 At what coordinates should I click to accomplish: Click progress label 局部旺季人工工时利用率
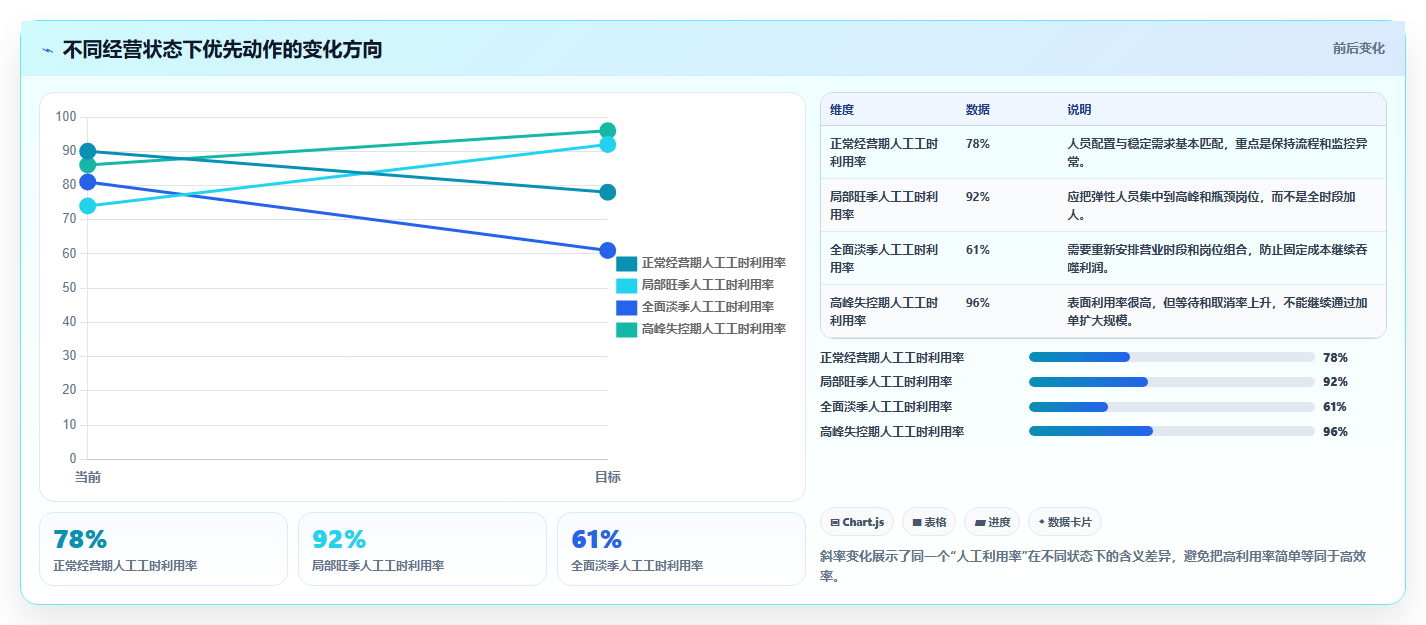[x=886, y=382]
